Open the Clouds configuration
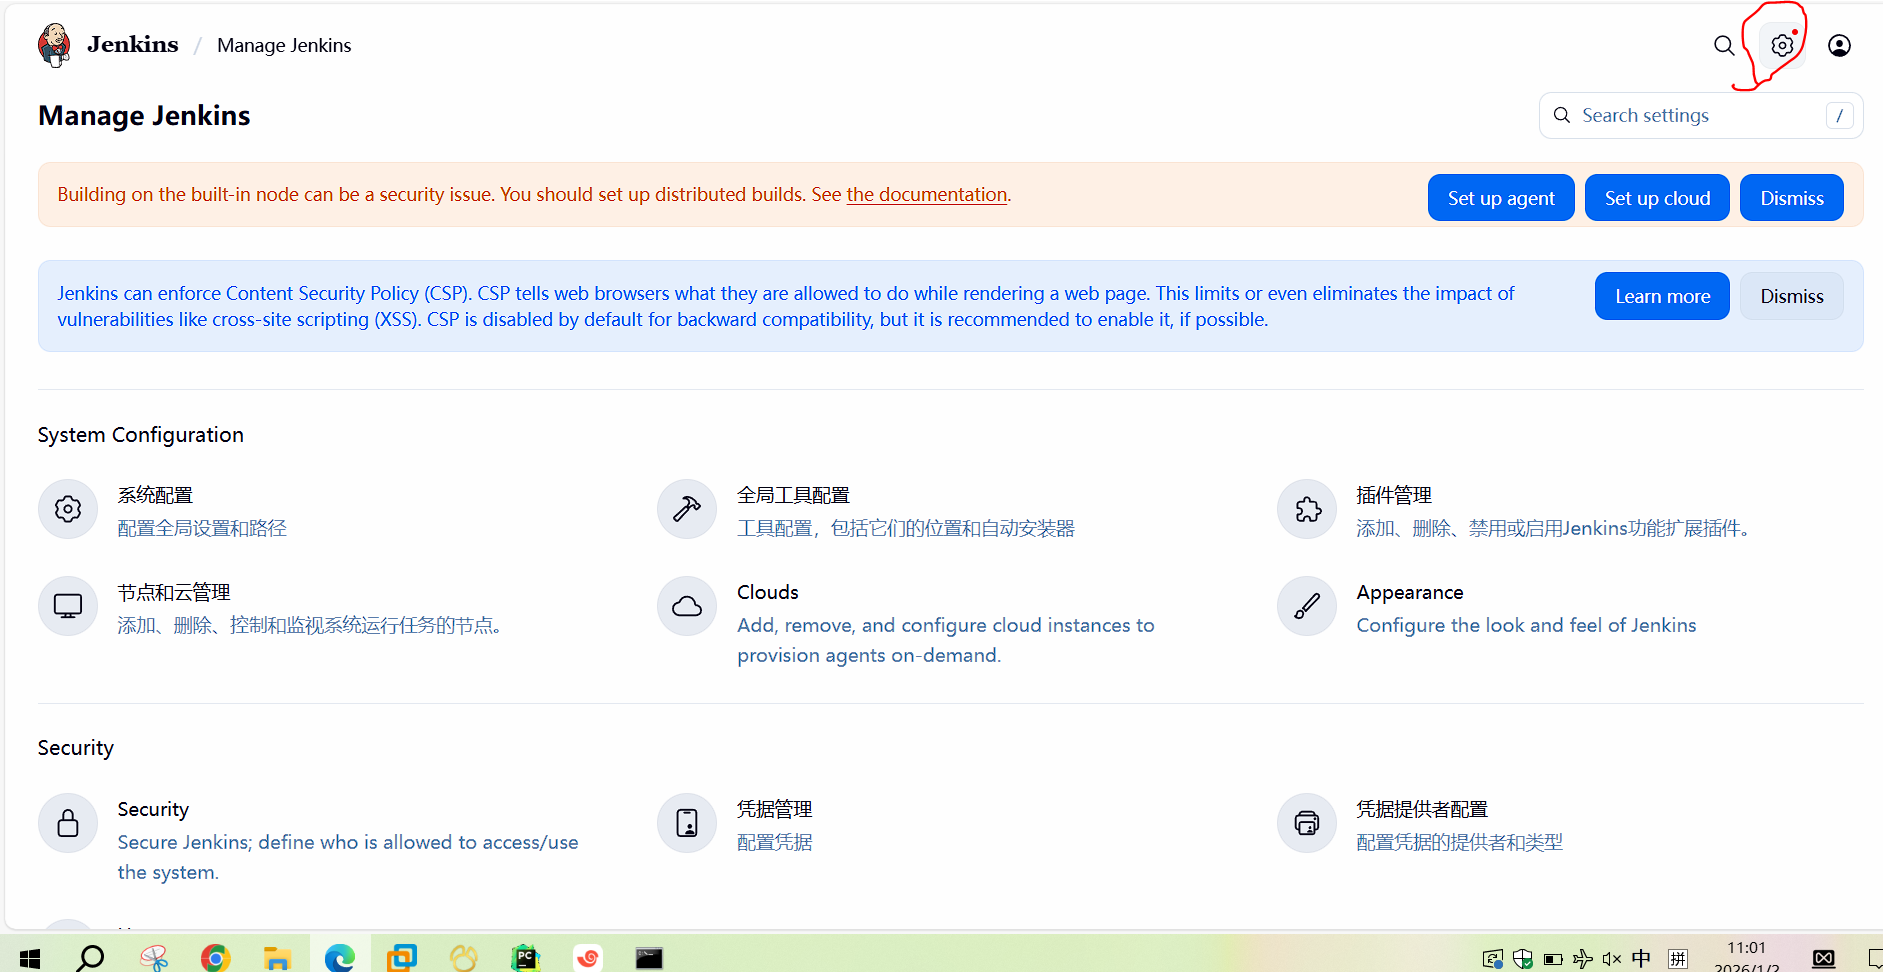The height and width of the screenshot is (972, 1883). 768,592
